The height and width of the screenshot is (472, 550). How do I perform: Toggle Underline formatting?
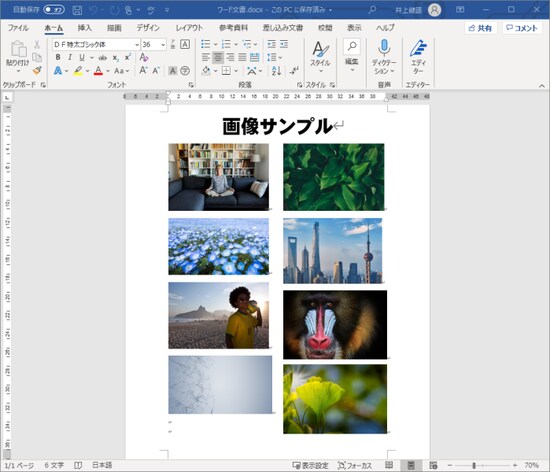pos(82,57)
